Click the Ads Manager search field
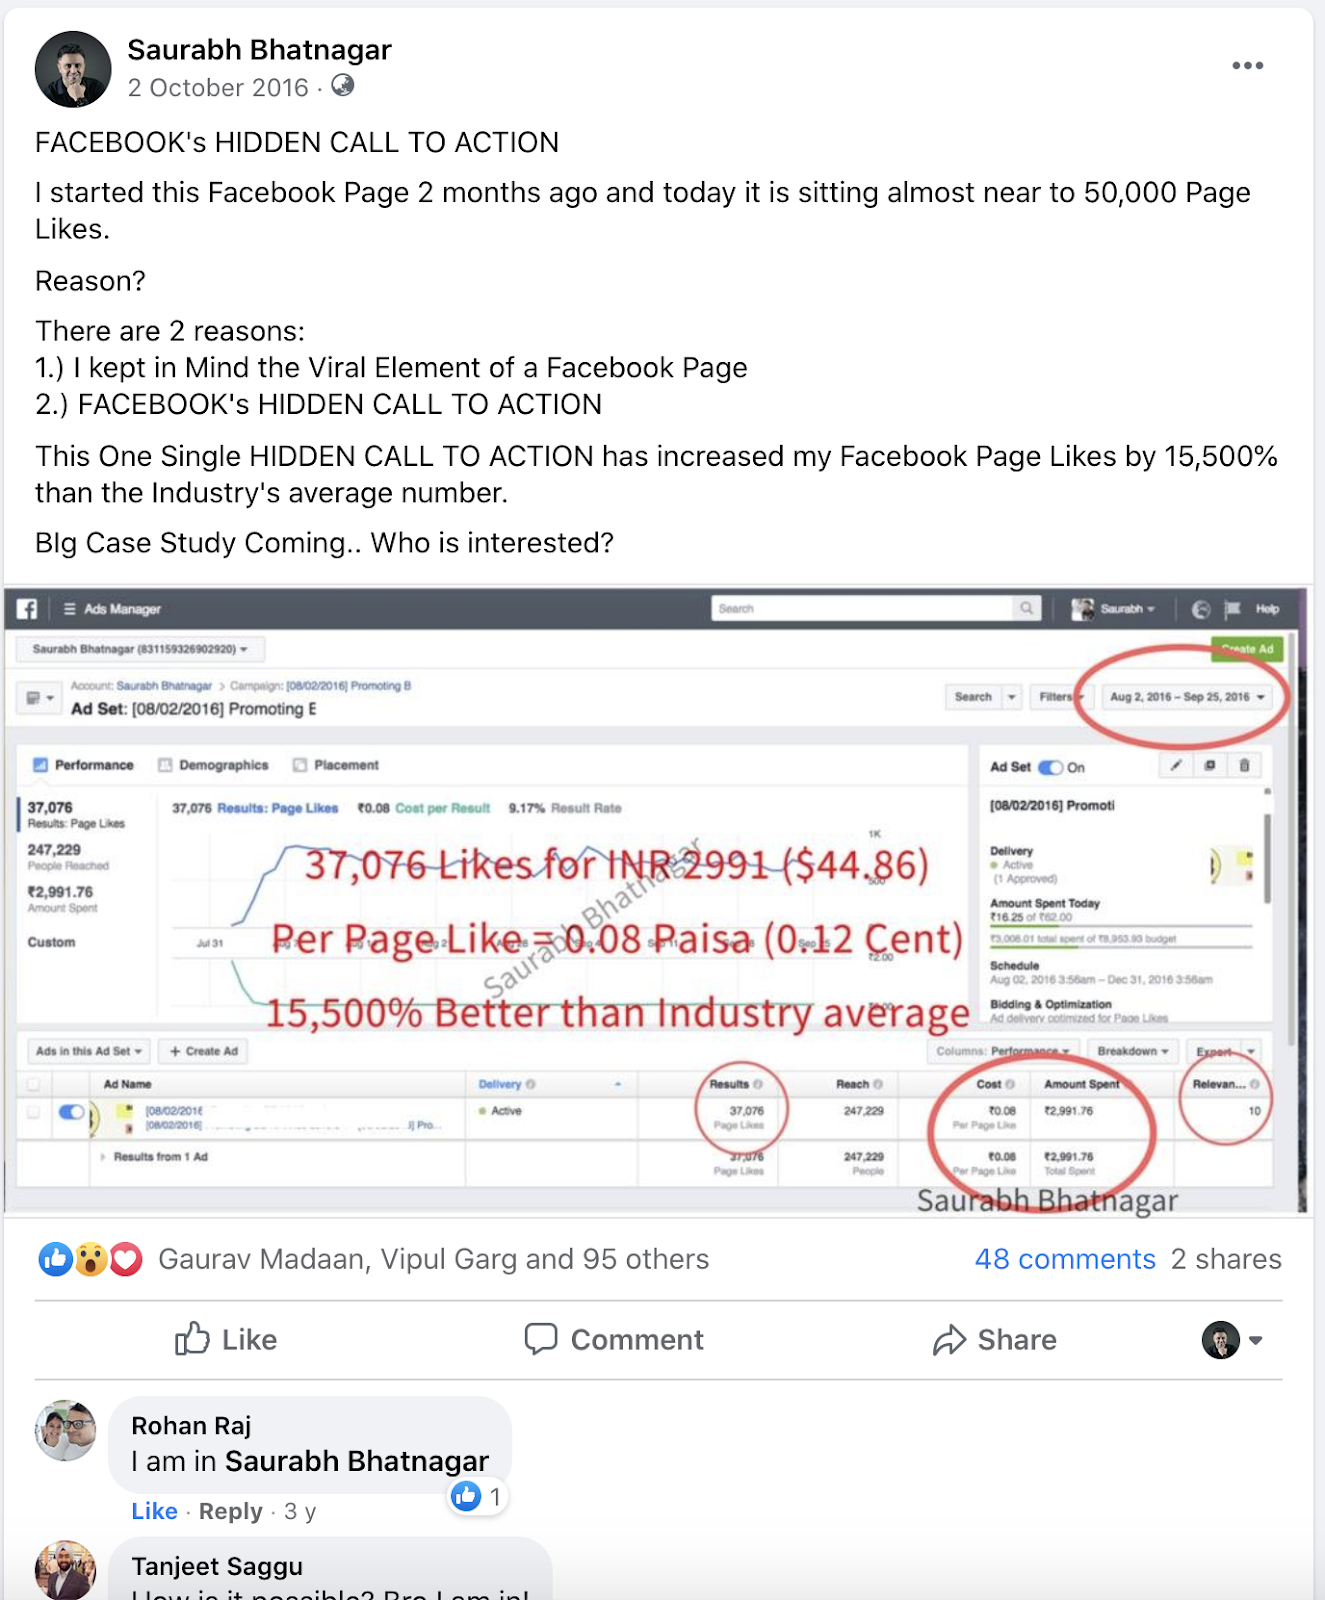1325x1600 pixels. tap(876, 608)
